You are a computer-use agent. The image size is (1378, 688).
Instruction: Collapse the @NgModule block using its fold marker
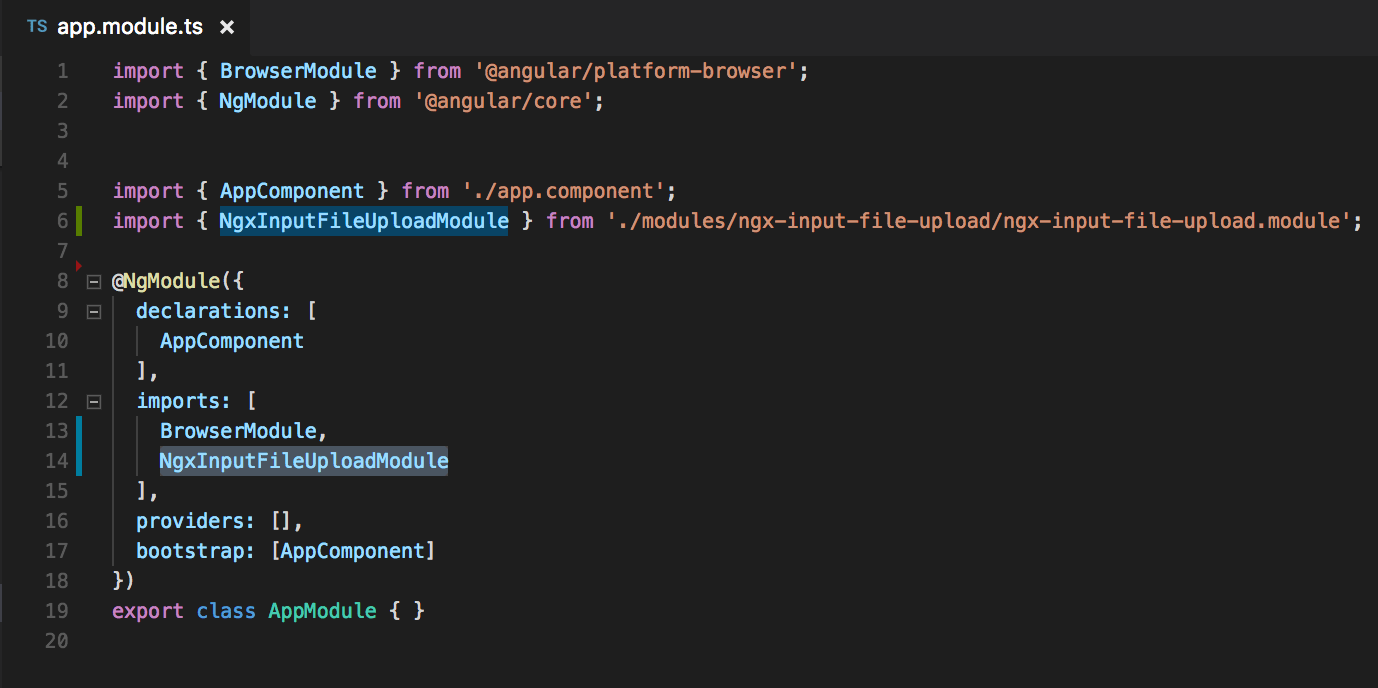coord(92,281)
